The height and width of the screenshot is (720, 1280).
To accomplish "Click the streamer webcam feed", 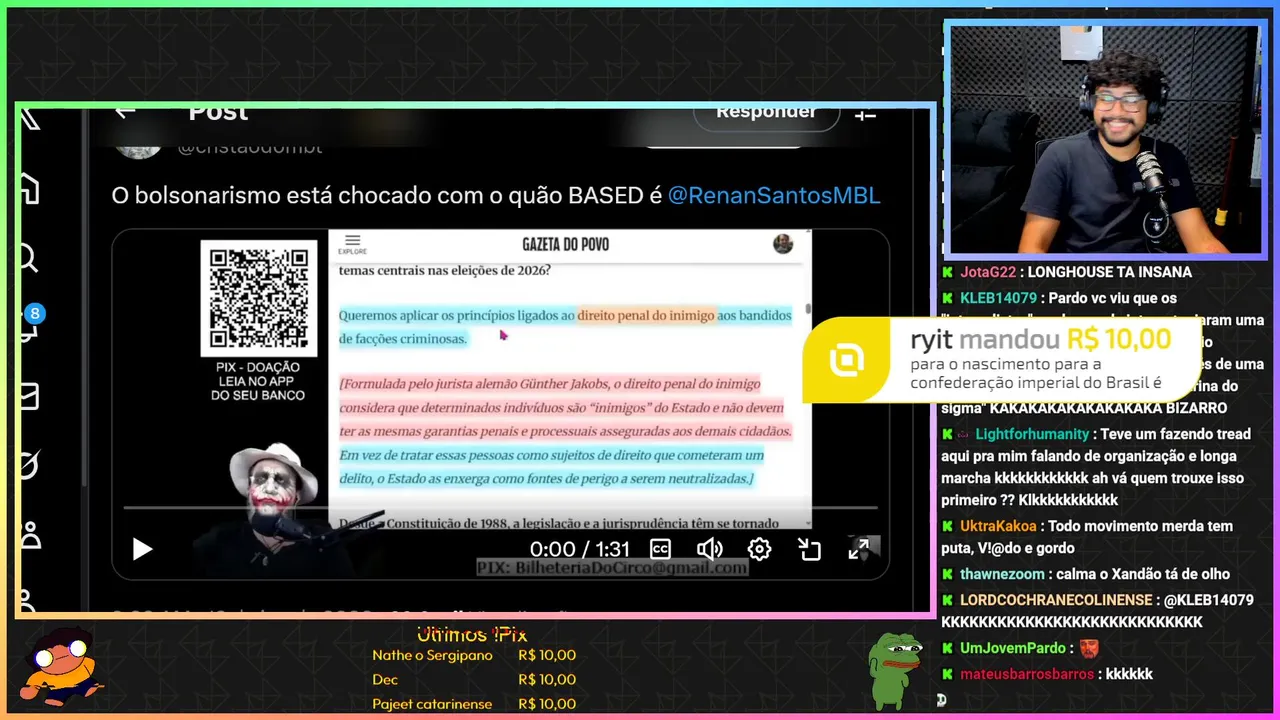I will point(1104,139).
